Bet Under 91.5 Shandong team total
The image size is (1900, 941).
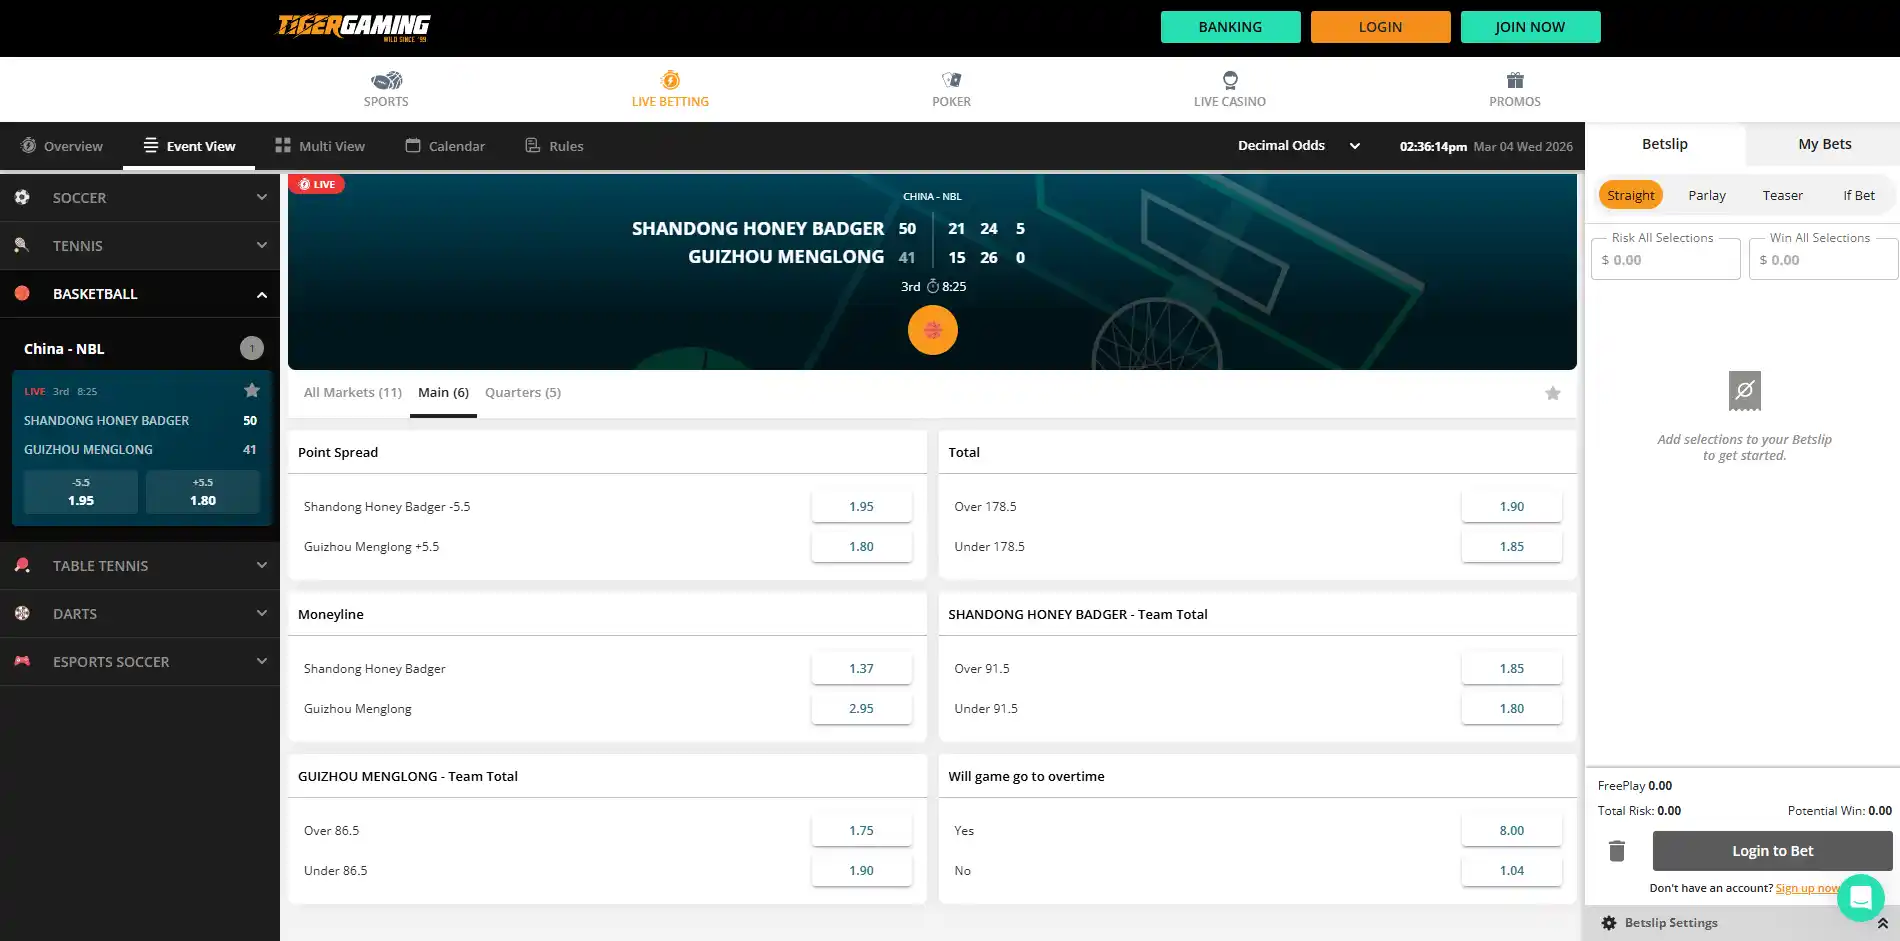(1511, 708)
